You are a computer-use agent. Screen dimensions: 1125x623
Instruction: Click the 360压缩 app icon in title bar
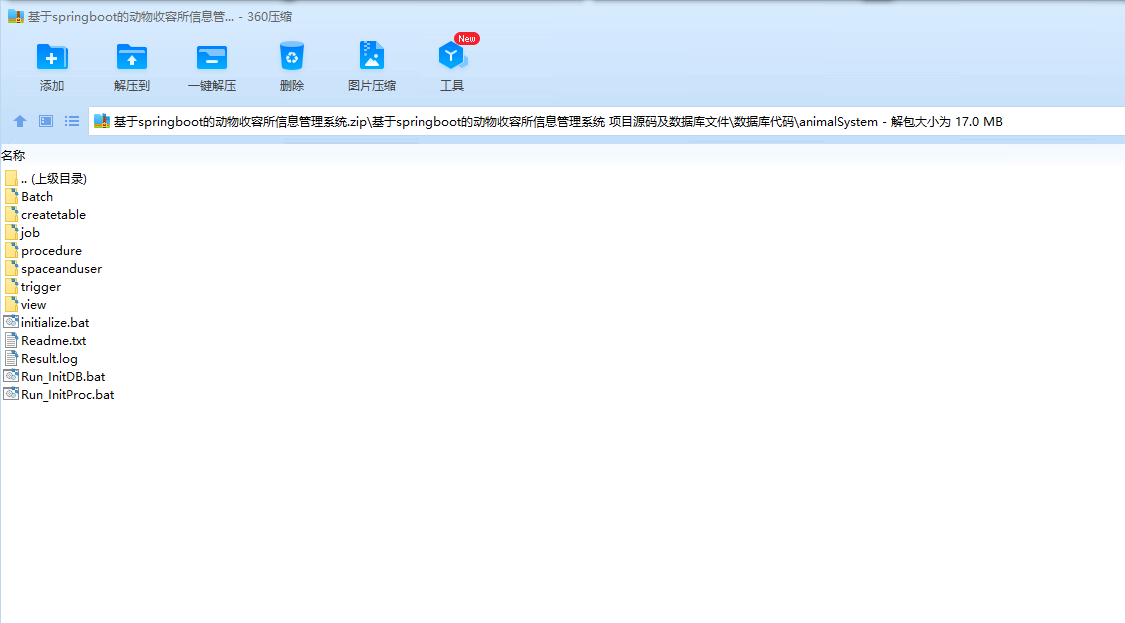point(16,17)
